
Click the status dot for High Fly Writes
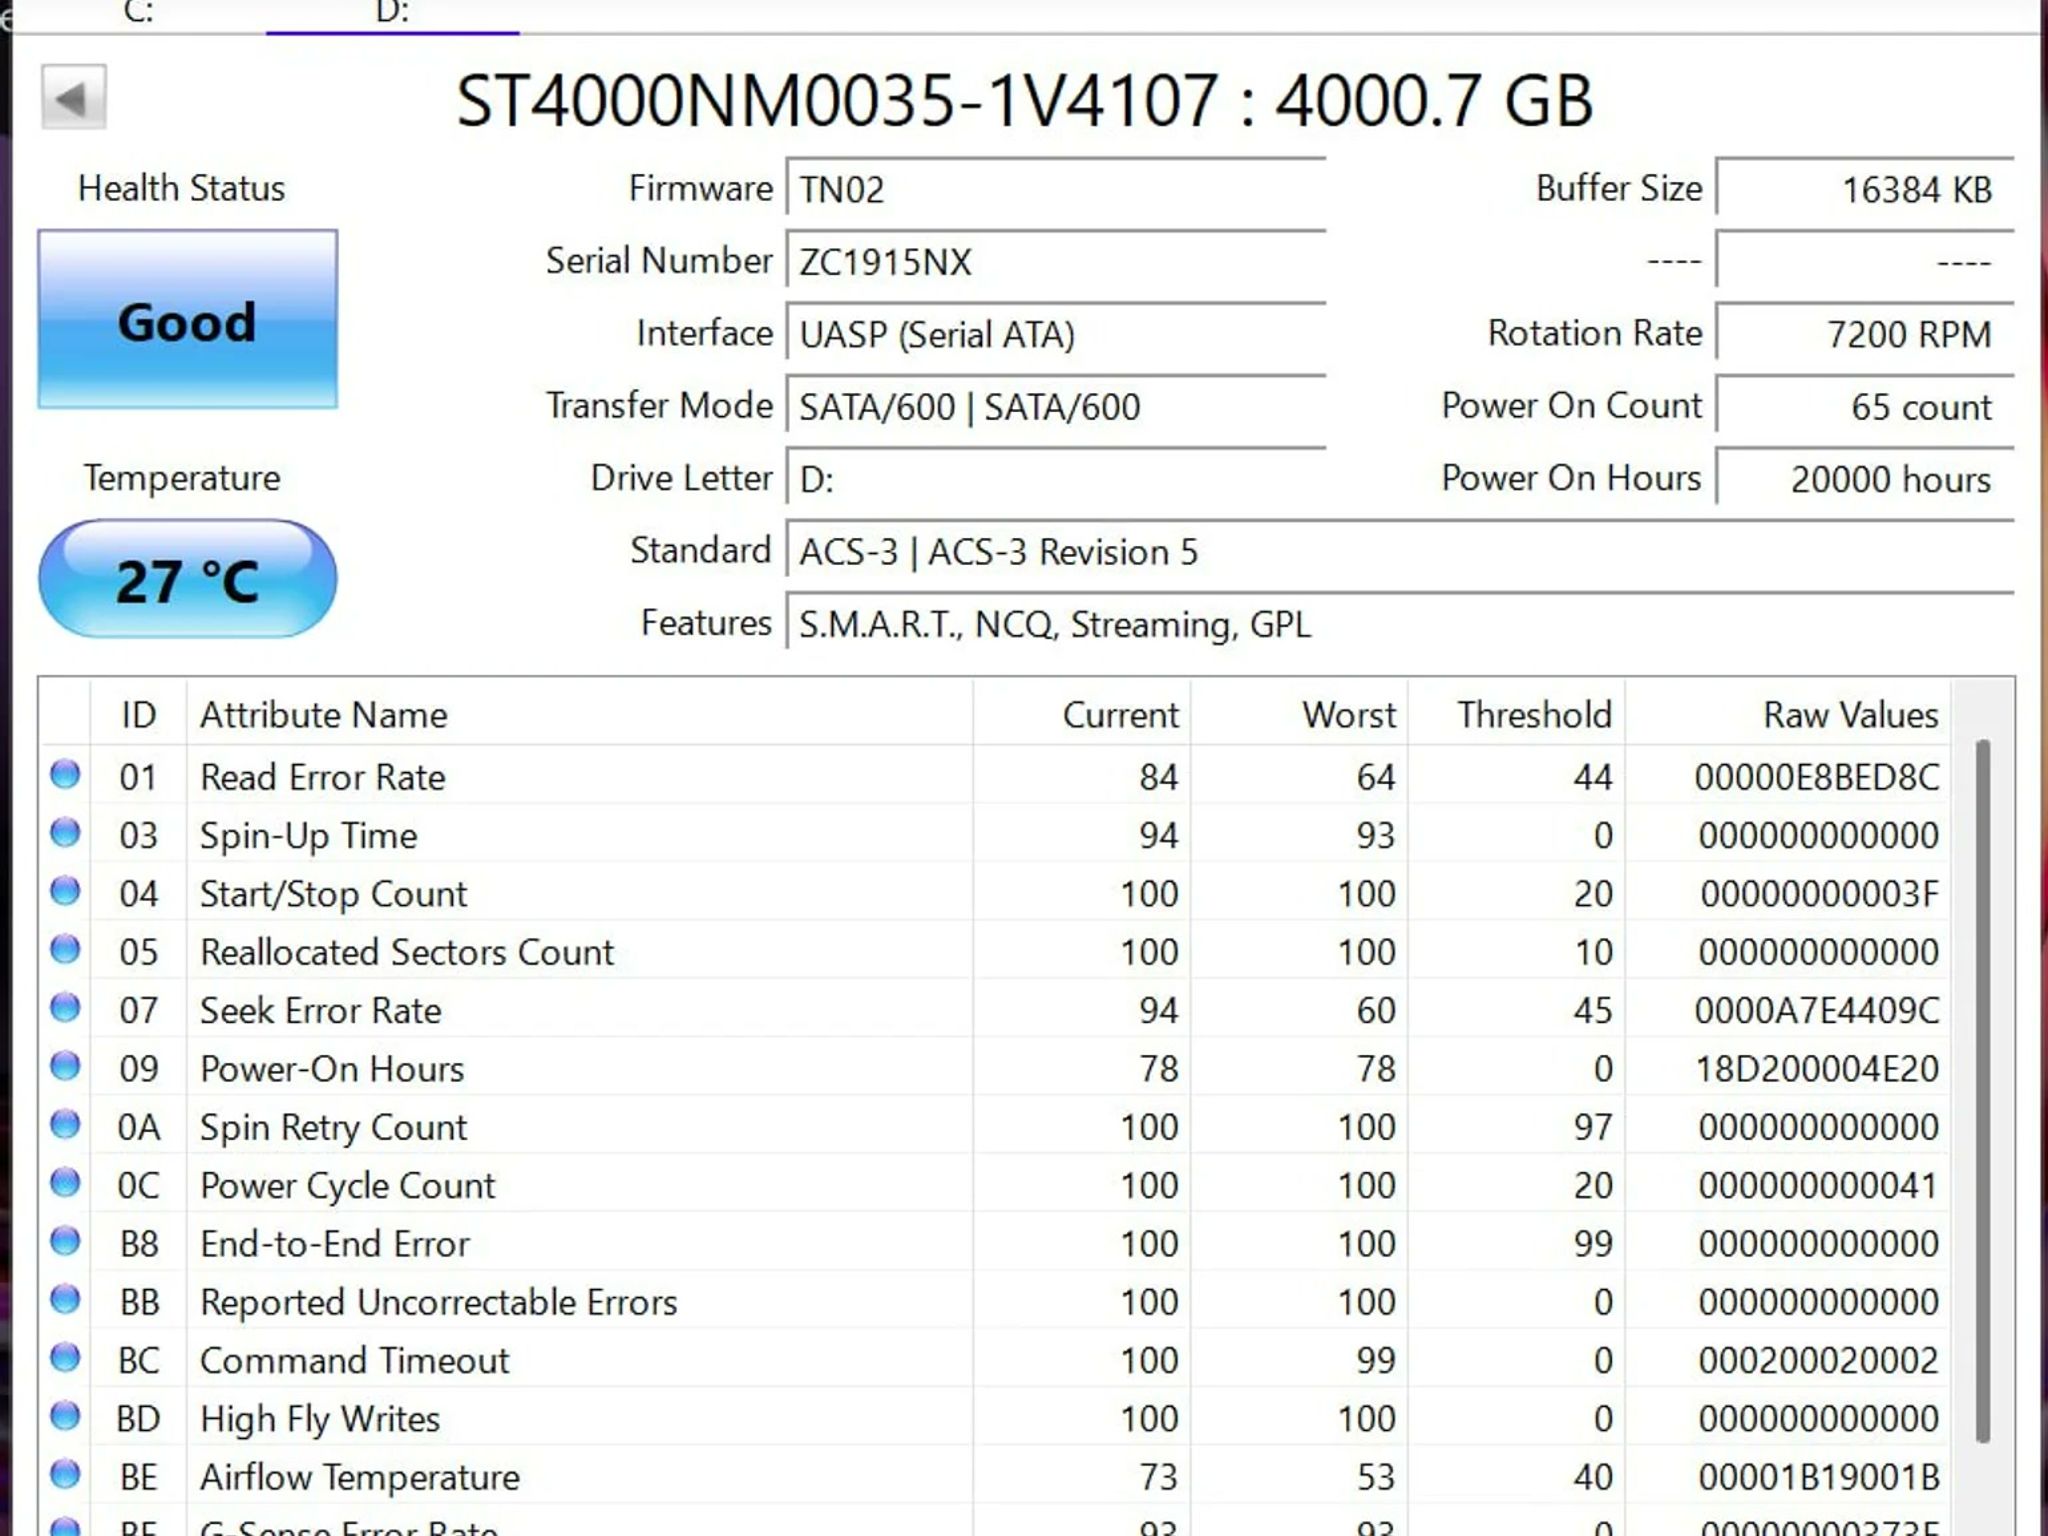point(65,1415)
